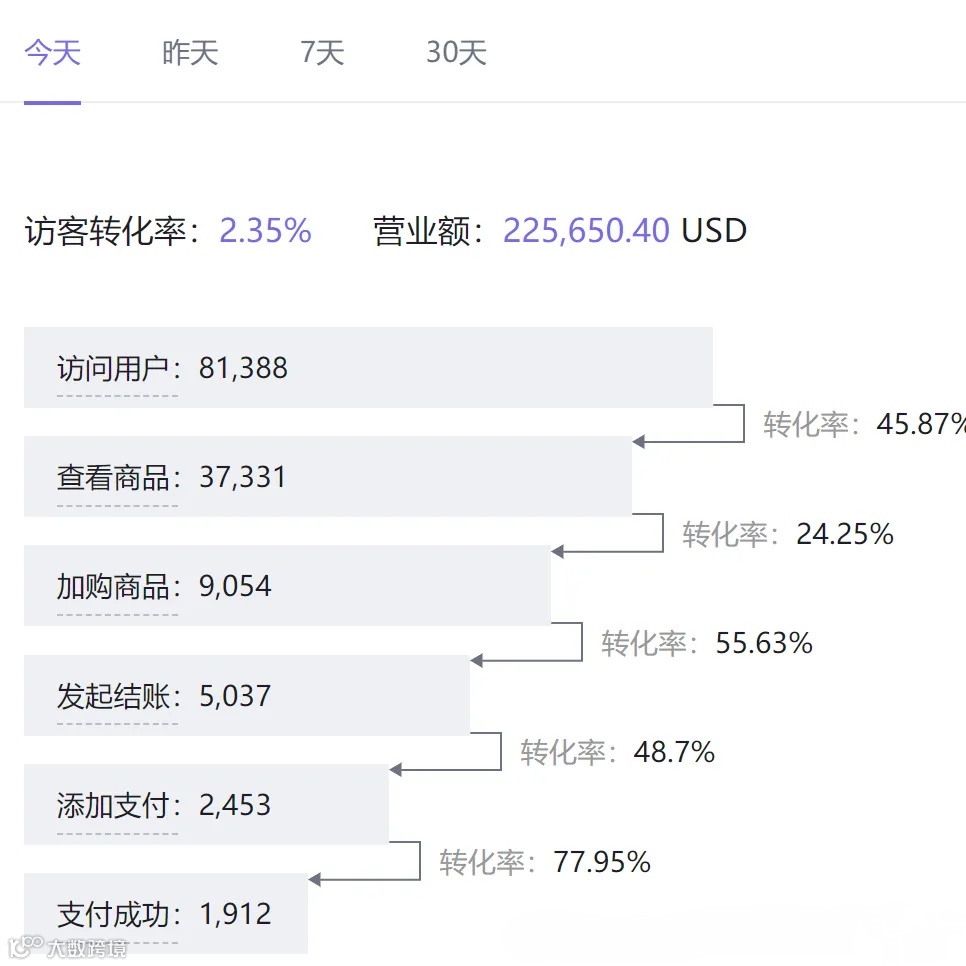Switch to the 30天 tab
The width and height of the screenshot is (966, 966).
[456, 53]
